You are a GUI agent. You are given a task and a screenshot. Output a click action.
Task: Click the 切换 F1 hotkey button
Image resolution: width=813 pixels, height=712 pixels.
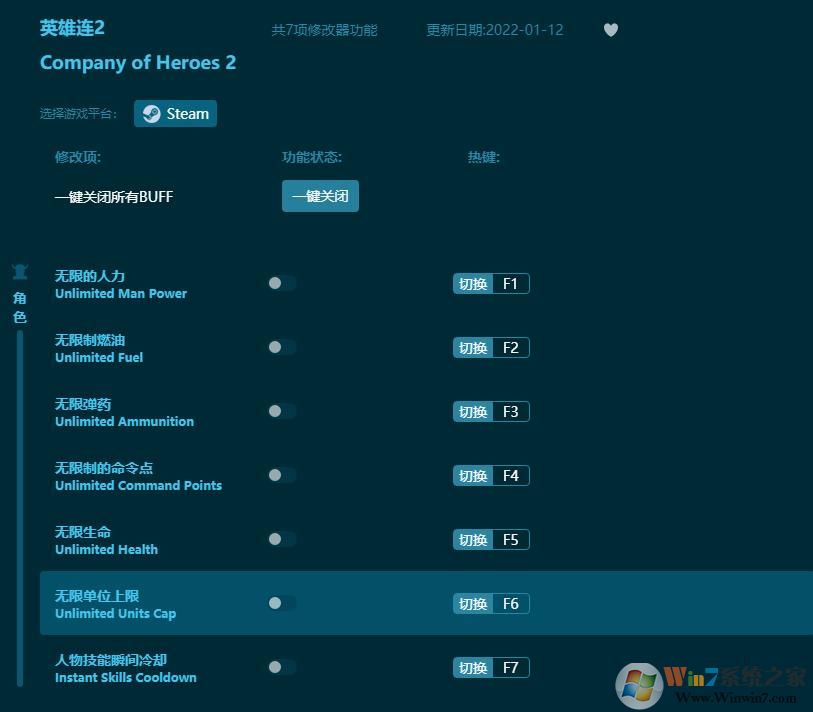490,283
